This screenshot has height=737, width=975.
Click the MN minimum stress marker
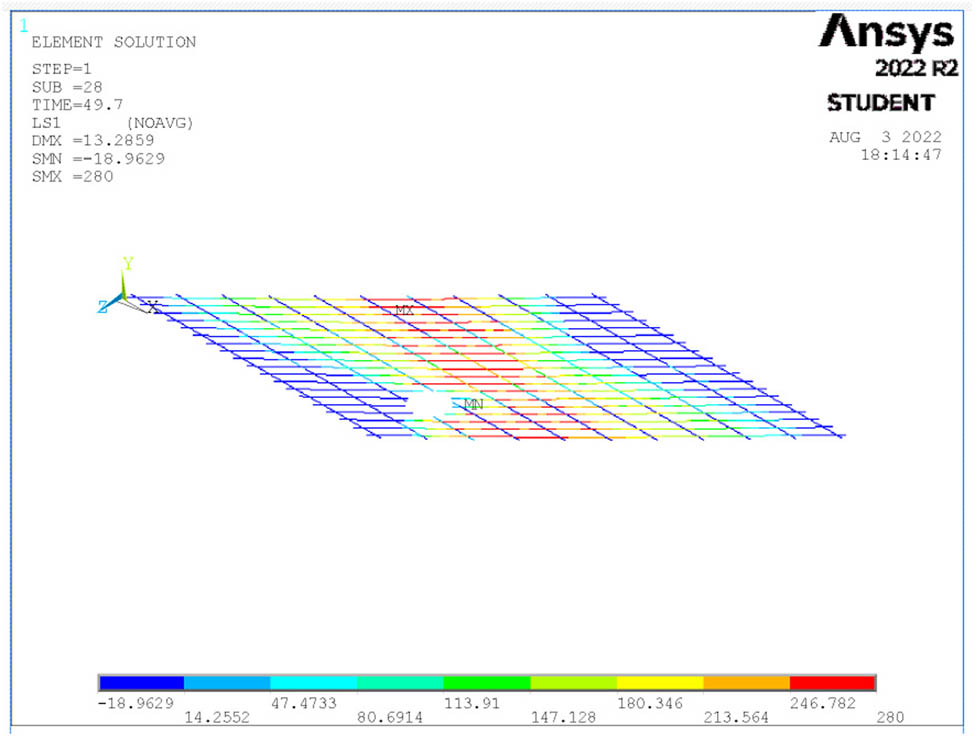coord(473,404)
